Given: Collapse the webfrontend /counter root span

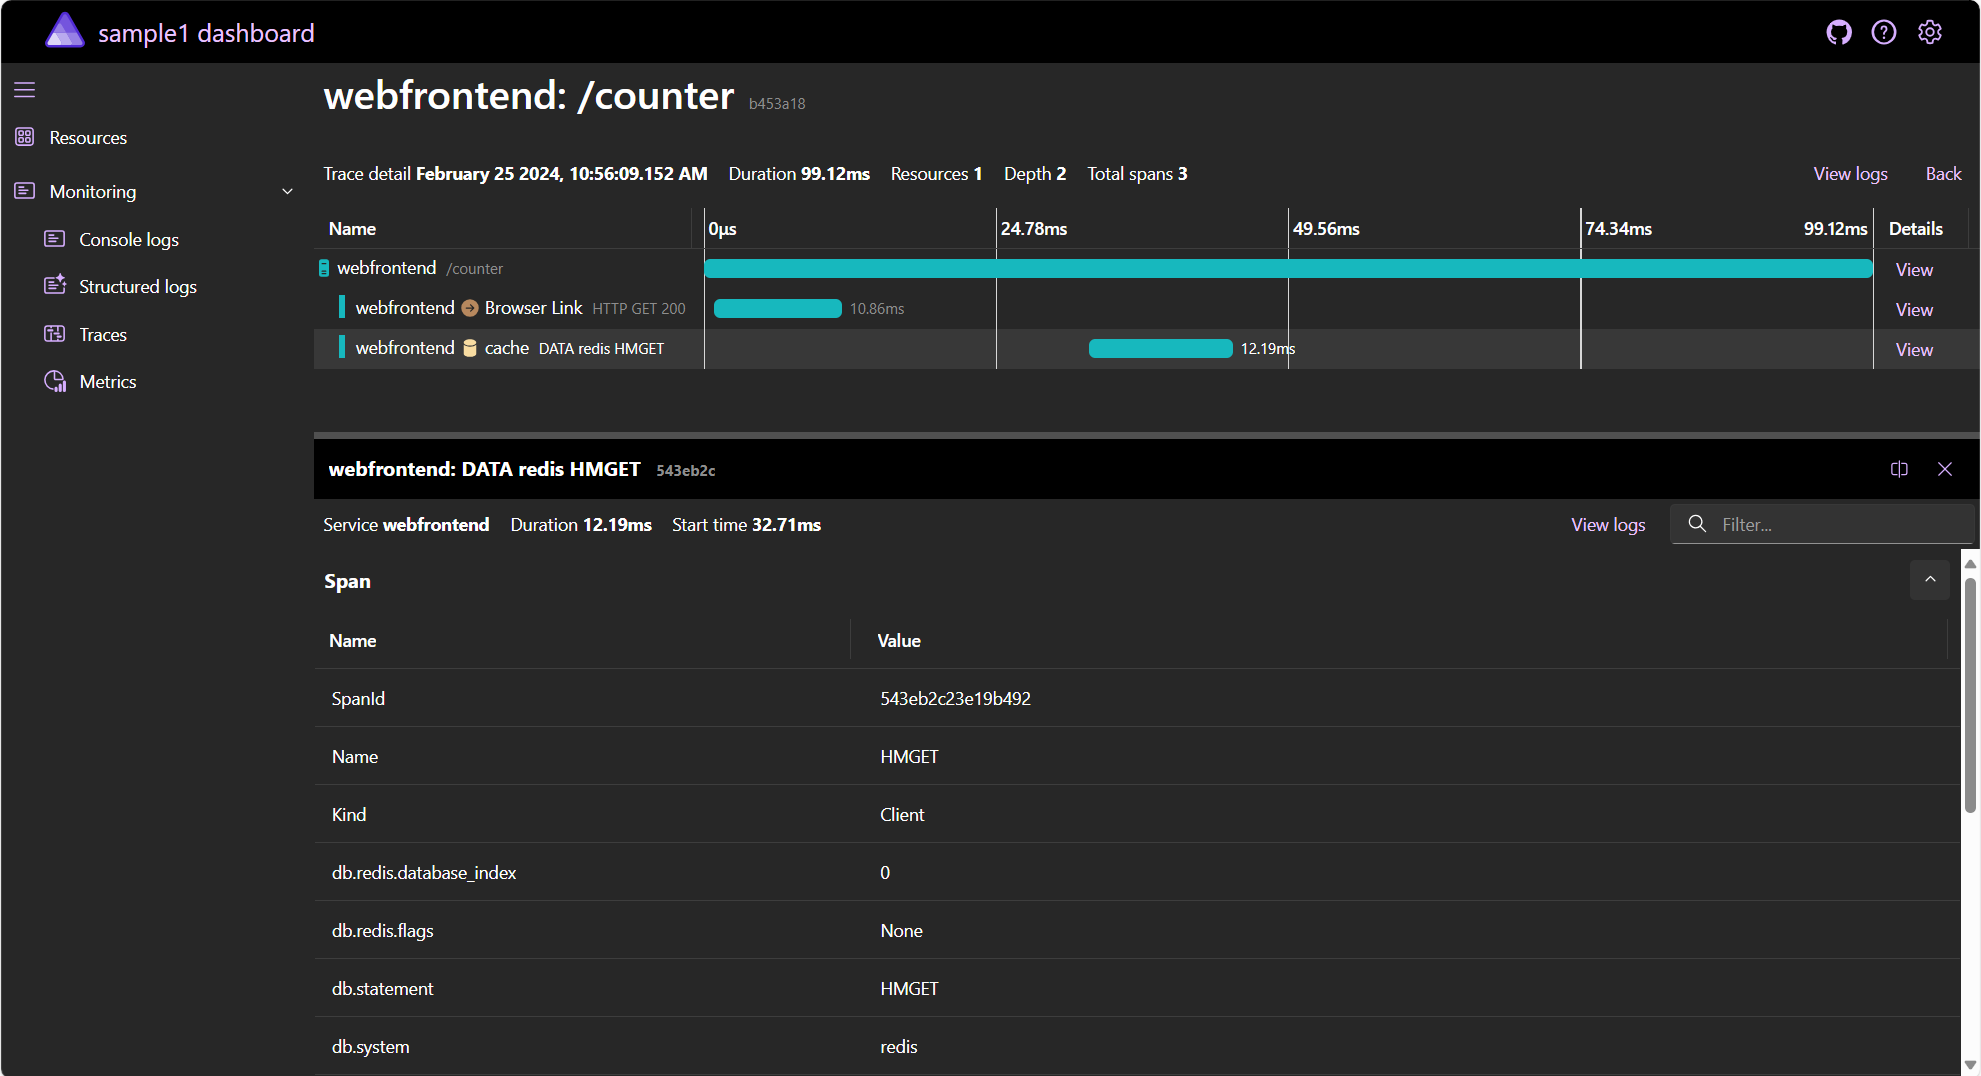Looking at the screenshot, I should (324, 268).
